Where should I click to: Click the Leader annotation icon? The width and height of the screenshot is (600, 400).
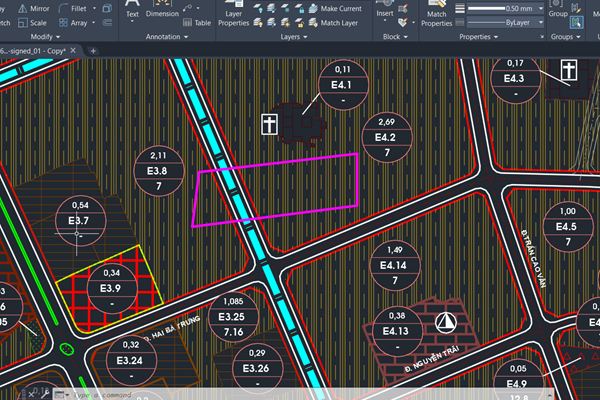coord(188,8)
